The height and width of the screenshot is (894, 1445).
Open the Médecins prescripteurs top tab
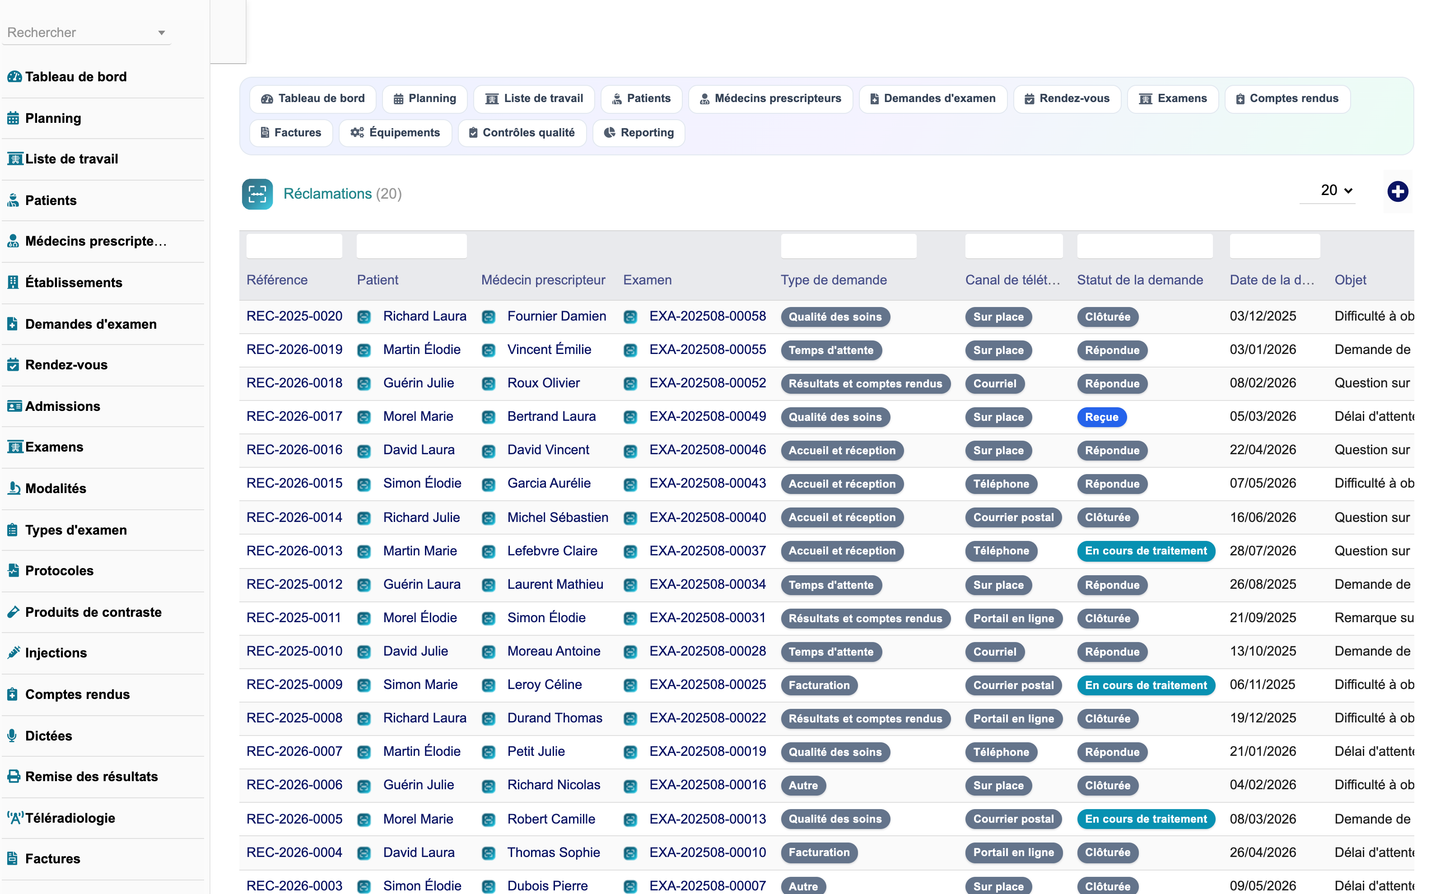pyautogui.click(x=770, y=99)
